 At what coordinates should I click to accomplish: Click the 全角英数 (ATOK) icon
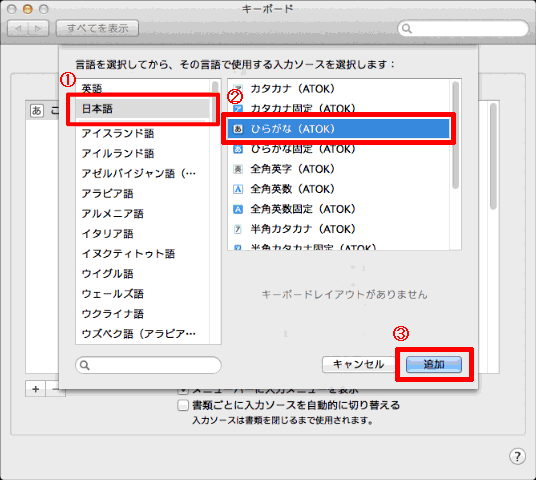point(238,189)
